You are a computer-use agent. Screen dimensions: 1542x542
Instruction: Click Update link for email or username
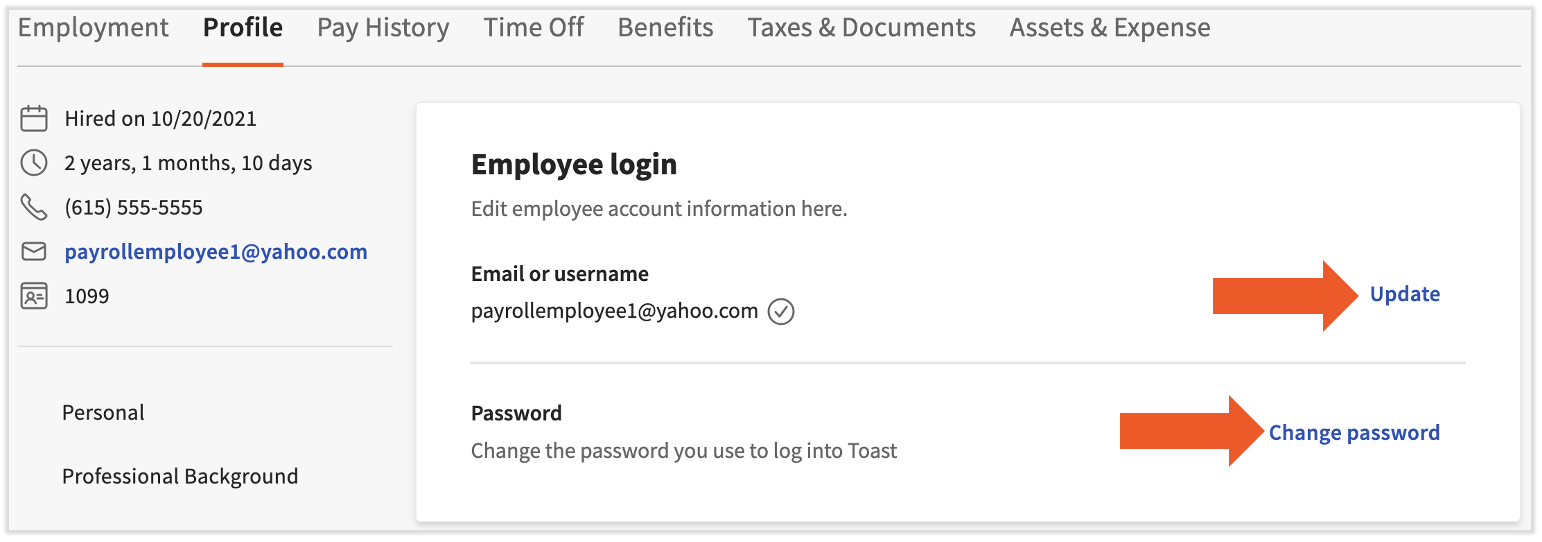pos(1405,294)
